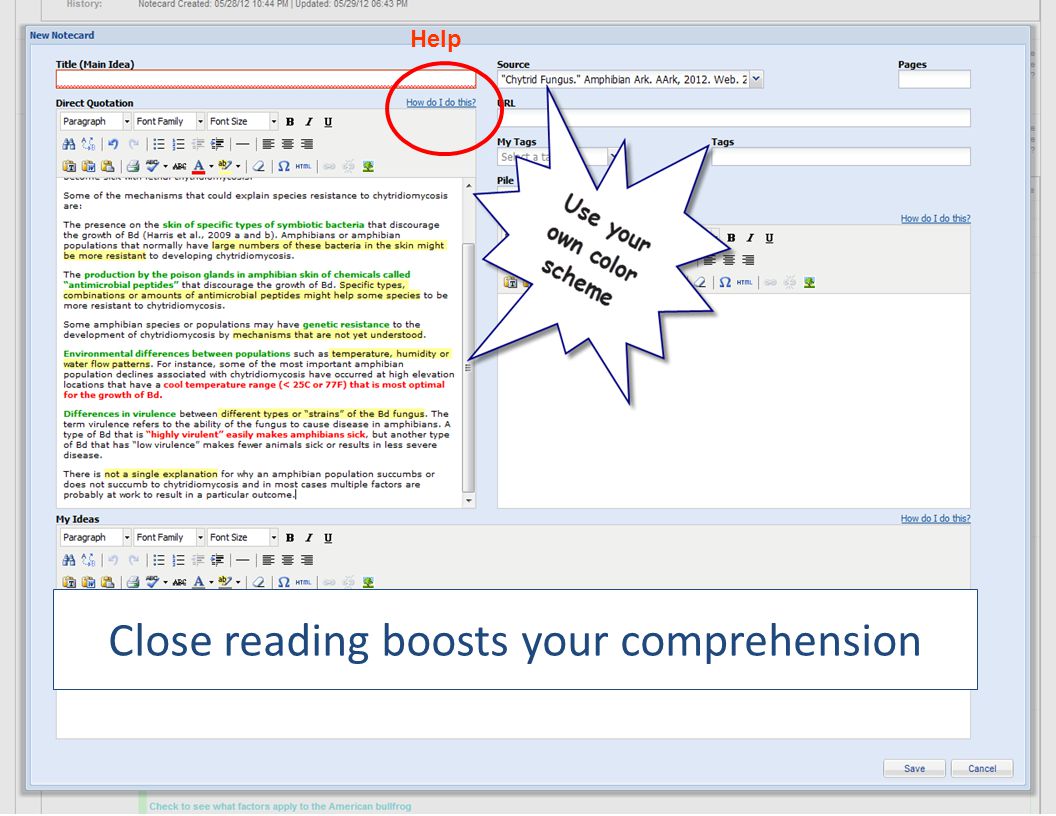Undo last edit in Direct Quotation editor

pyautogui.click(x=113, y=144)
